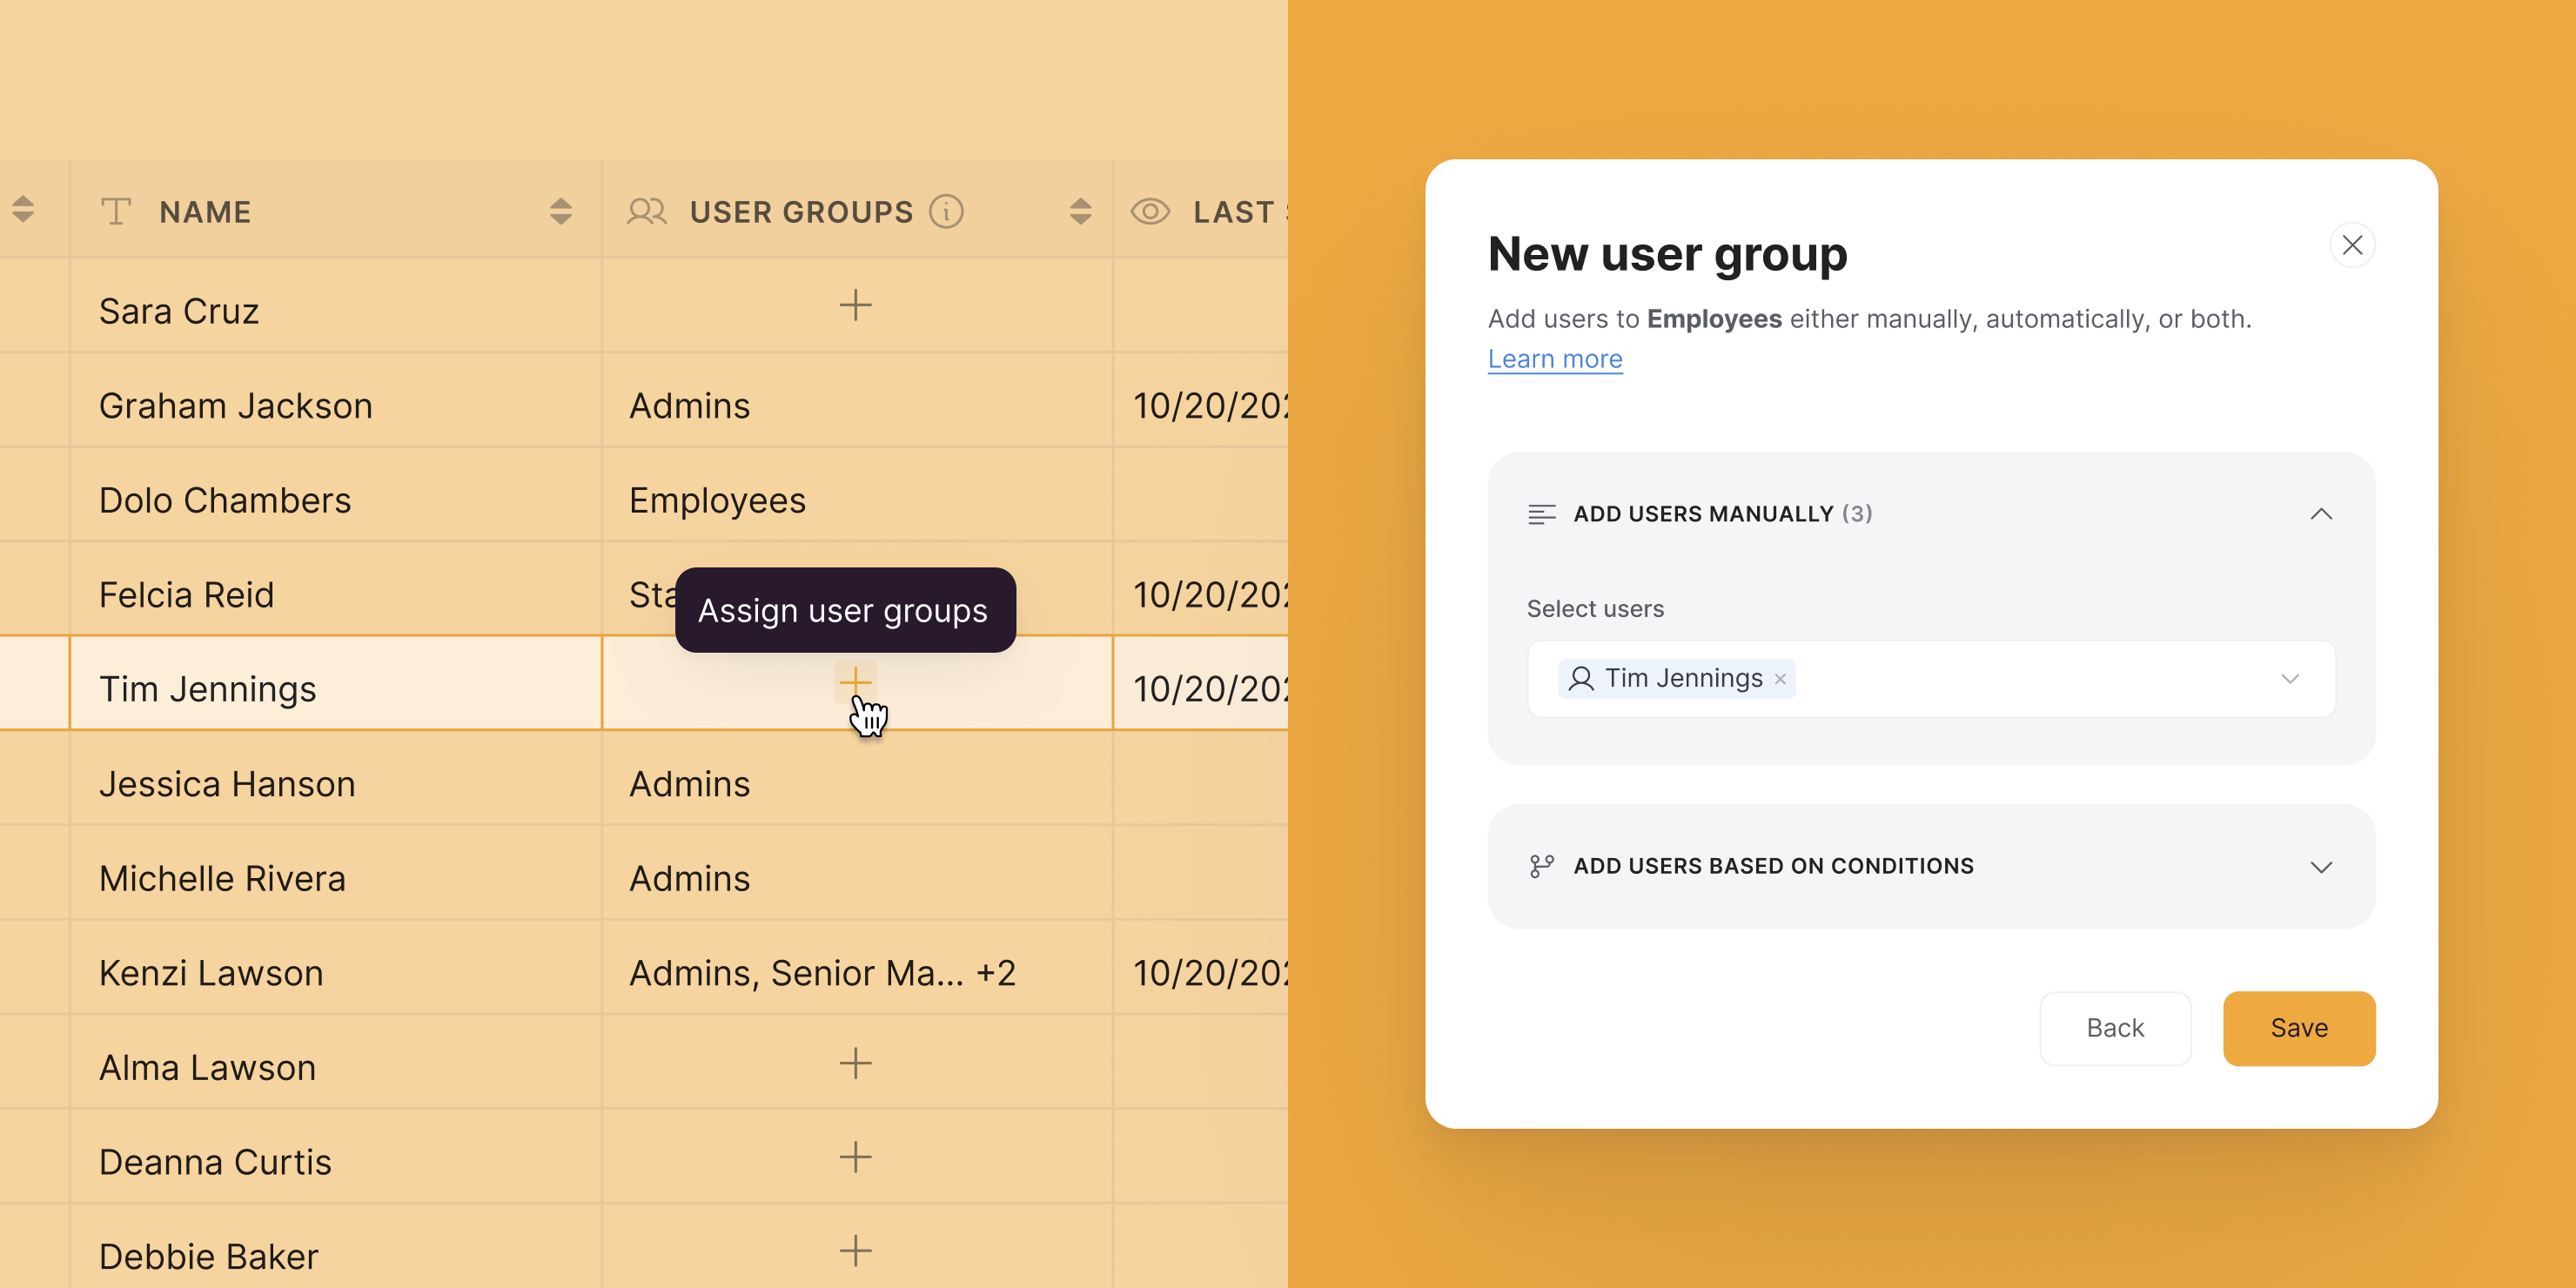The image size is (2576, 1288).
Task: Select the Kenzi Lawson name cell
Action: pyautogui.click(x=336, y=967)
